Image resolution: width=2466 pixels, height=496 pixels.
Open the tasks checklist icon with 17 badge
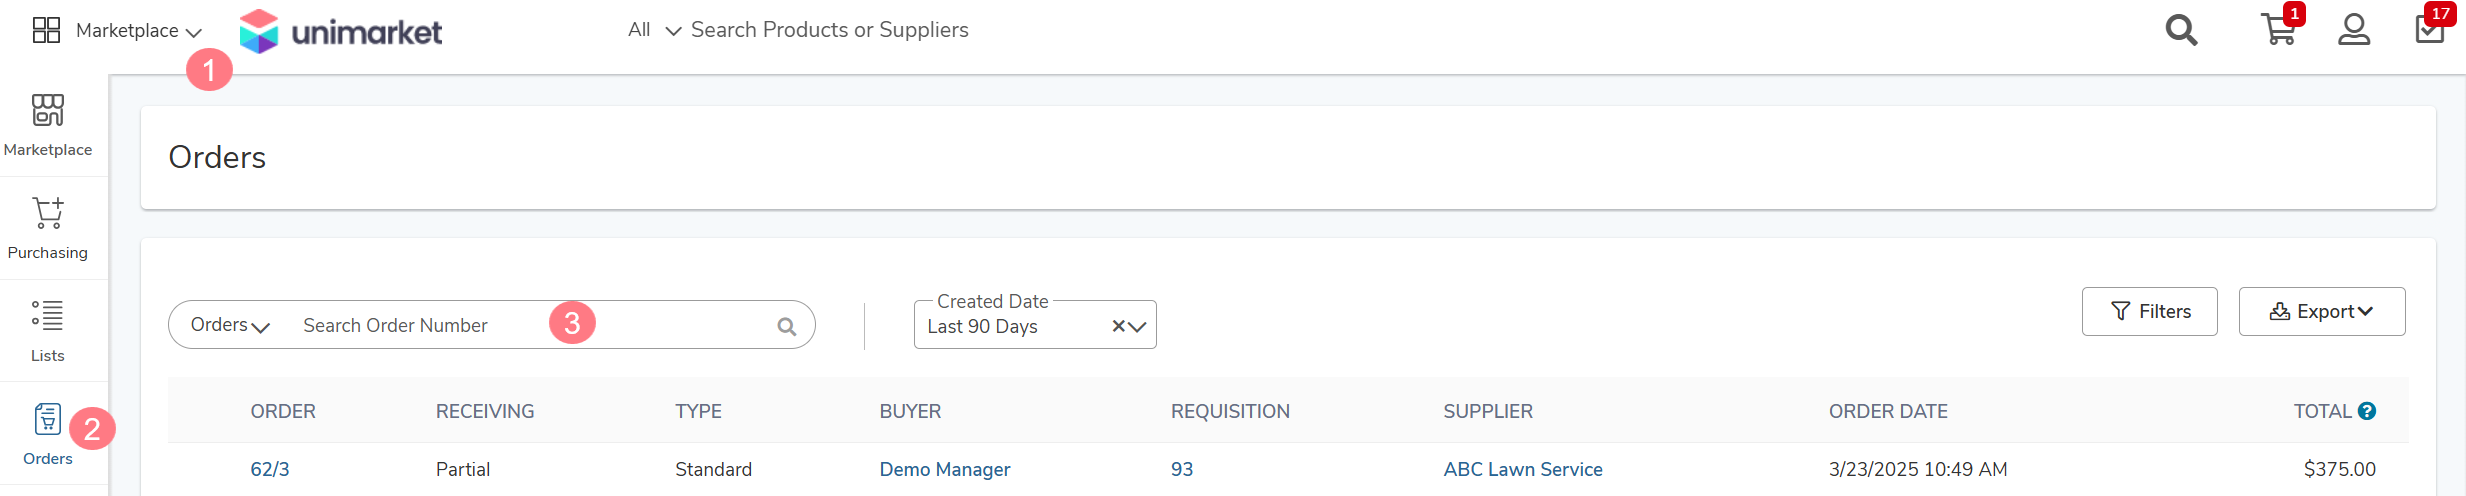point(2430,28)
